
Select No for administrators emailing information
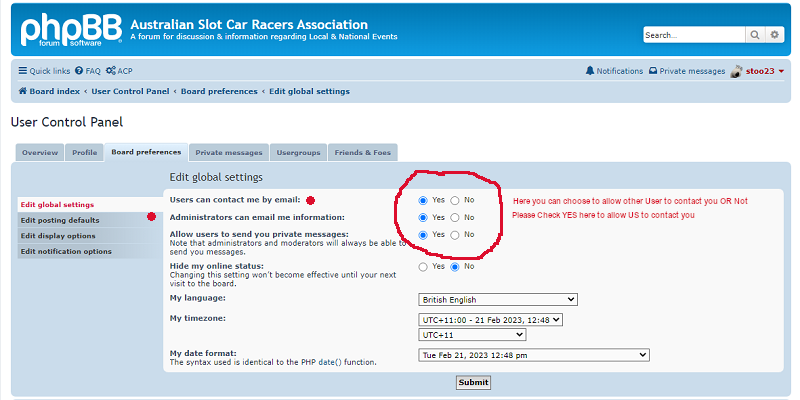[455, 217]
